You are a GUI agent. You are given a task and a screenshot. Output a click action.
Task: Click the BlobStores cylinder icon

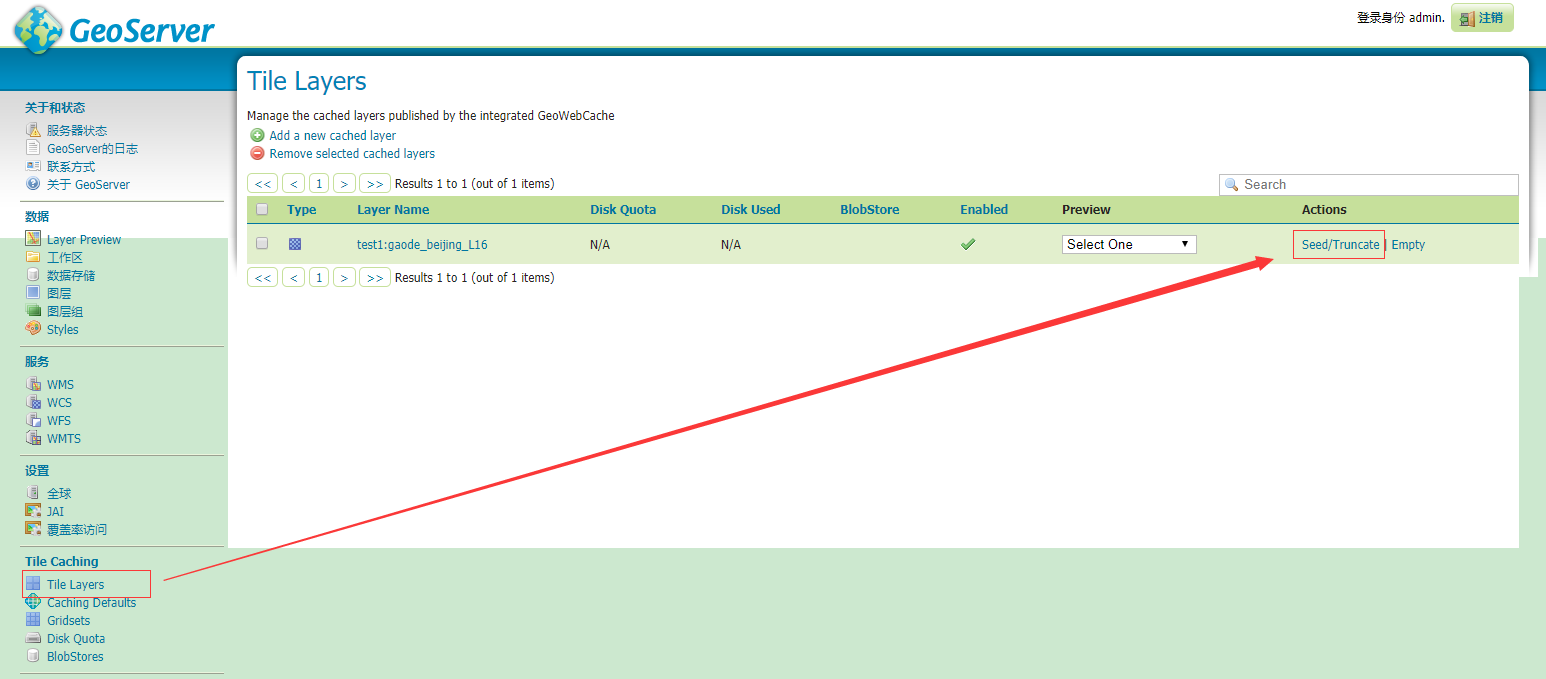33,656
